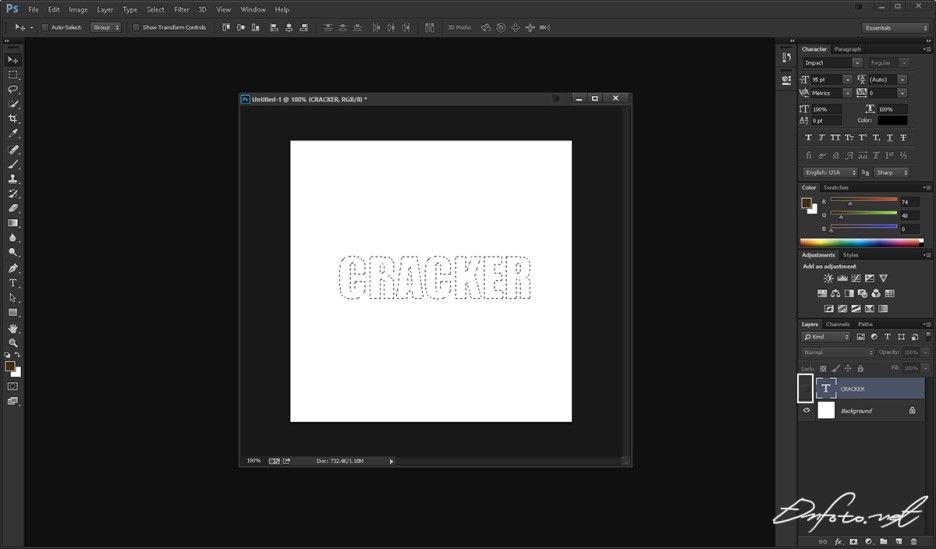
Task: Select the Zoom tool
Action: coord(13,343)
